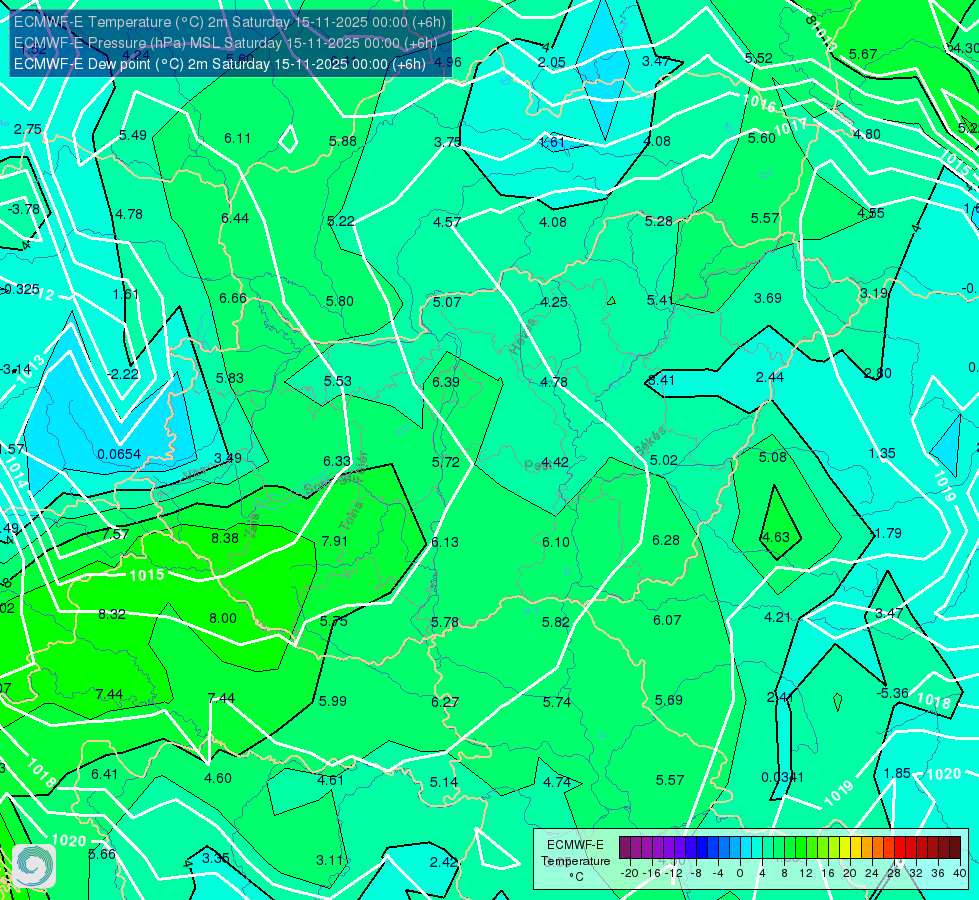Select the ECMWF-E Pressure MSL layer title
Viewport: 979px width, 900px height.
click(x=225, y=43)
